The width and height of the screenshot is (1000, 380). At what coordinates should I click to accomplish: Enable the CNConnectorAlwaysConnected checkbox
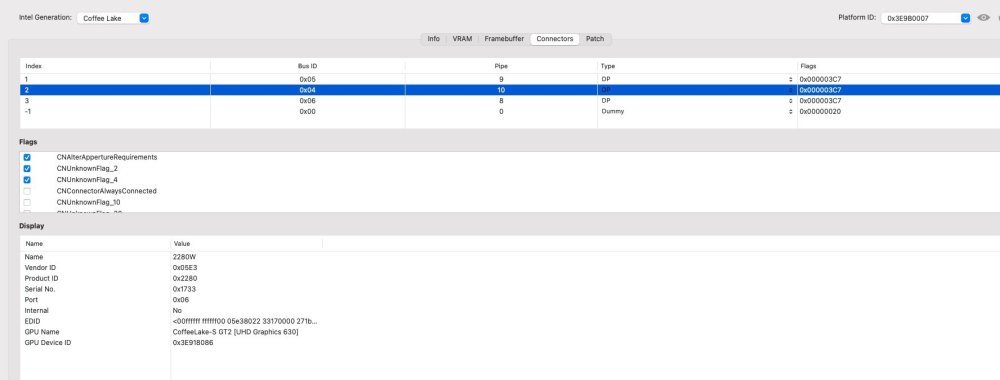27,191
